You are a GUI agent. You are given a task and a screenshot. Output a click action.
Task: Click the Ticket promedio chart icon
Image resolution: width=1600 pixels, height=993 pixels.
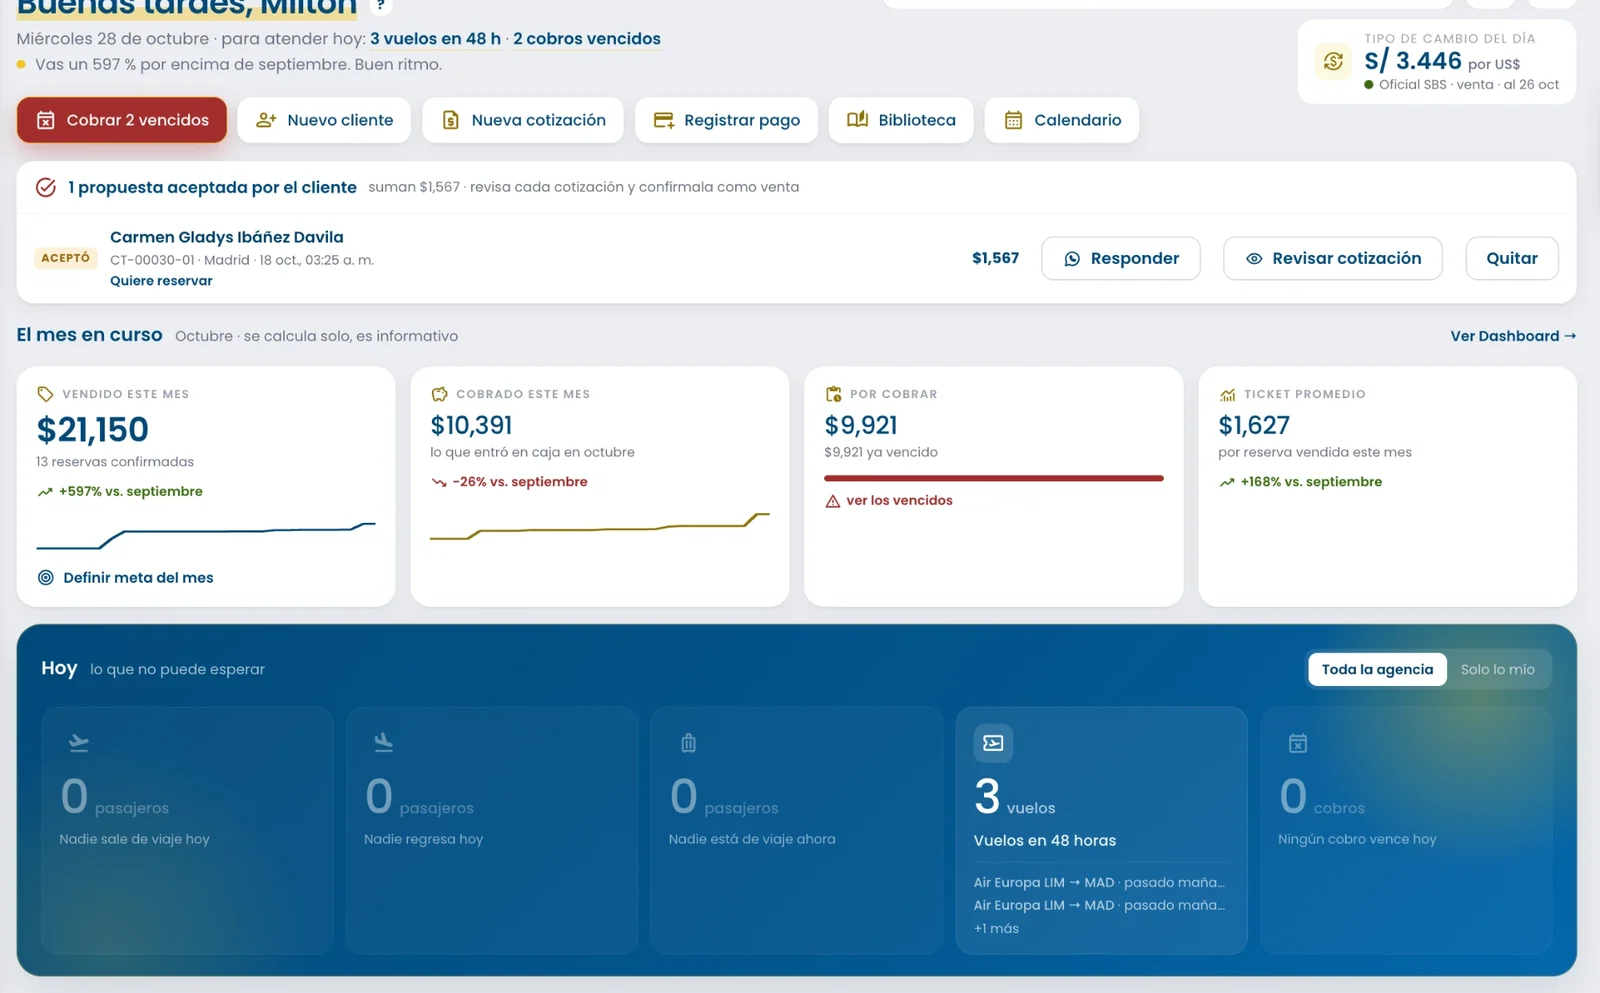[x=1227, y=394]
